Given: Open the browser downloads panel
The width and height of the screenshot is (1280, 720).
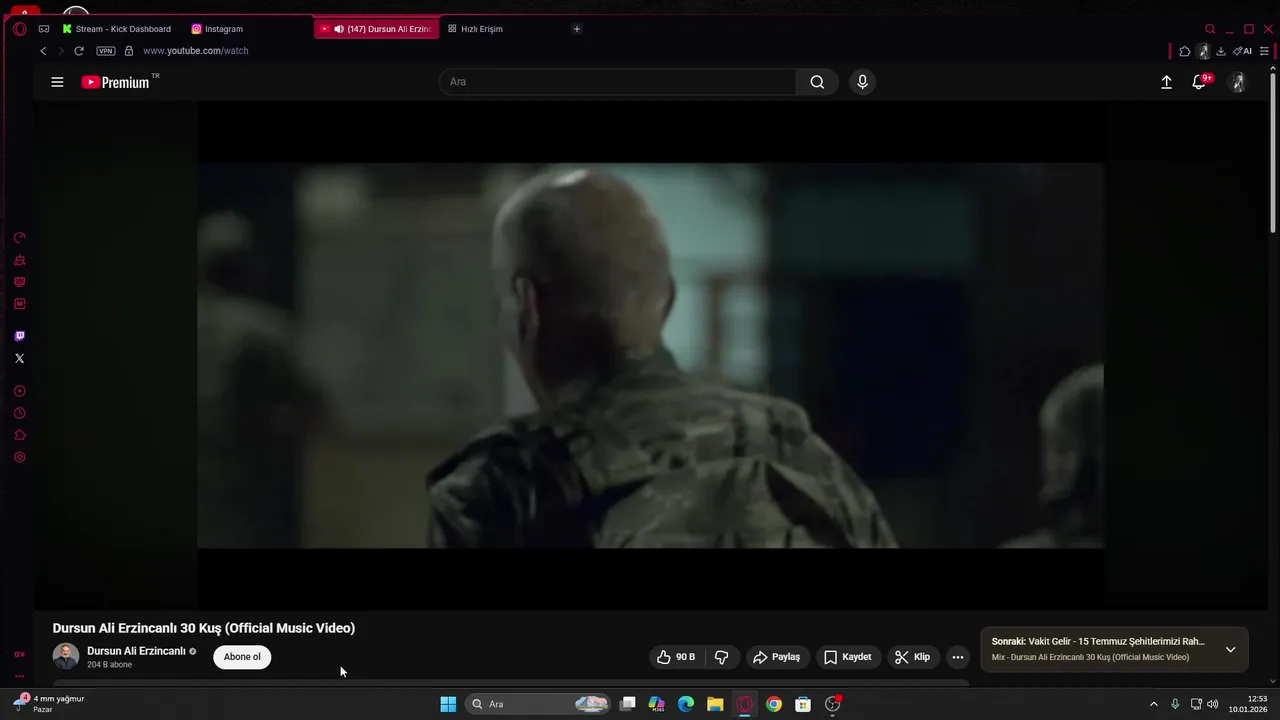Looking at the screenshot, I should click(1221, 51).
